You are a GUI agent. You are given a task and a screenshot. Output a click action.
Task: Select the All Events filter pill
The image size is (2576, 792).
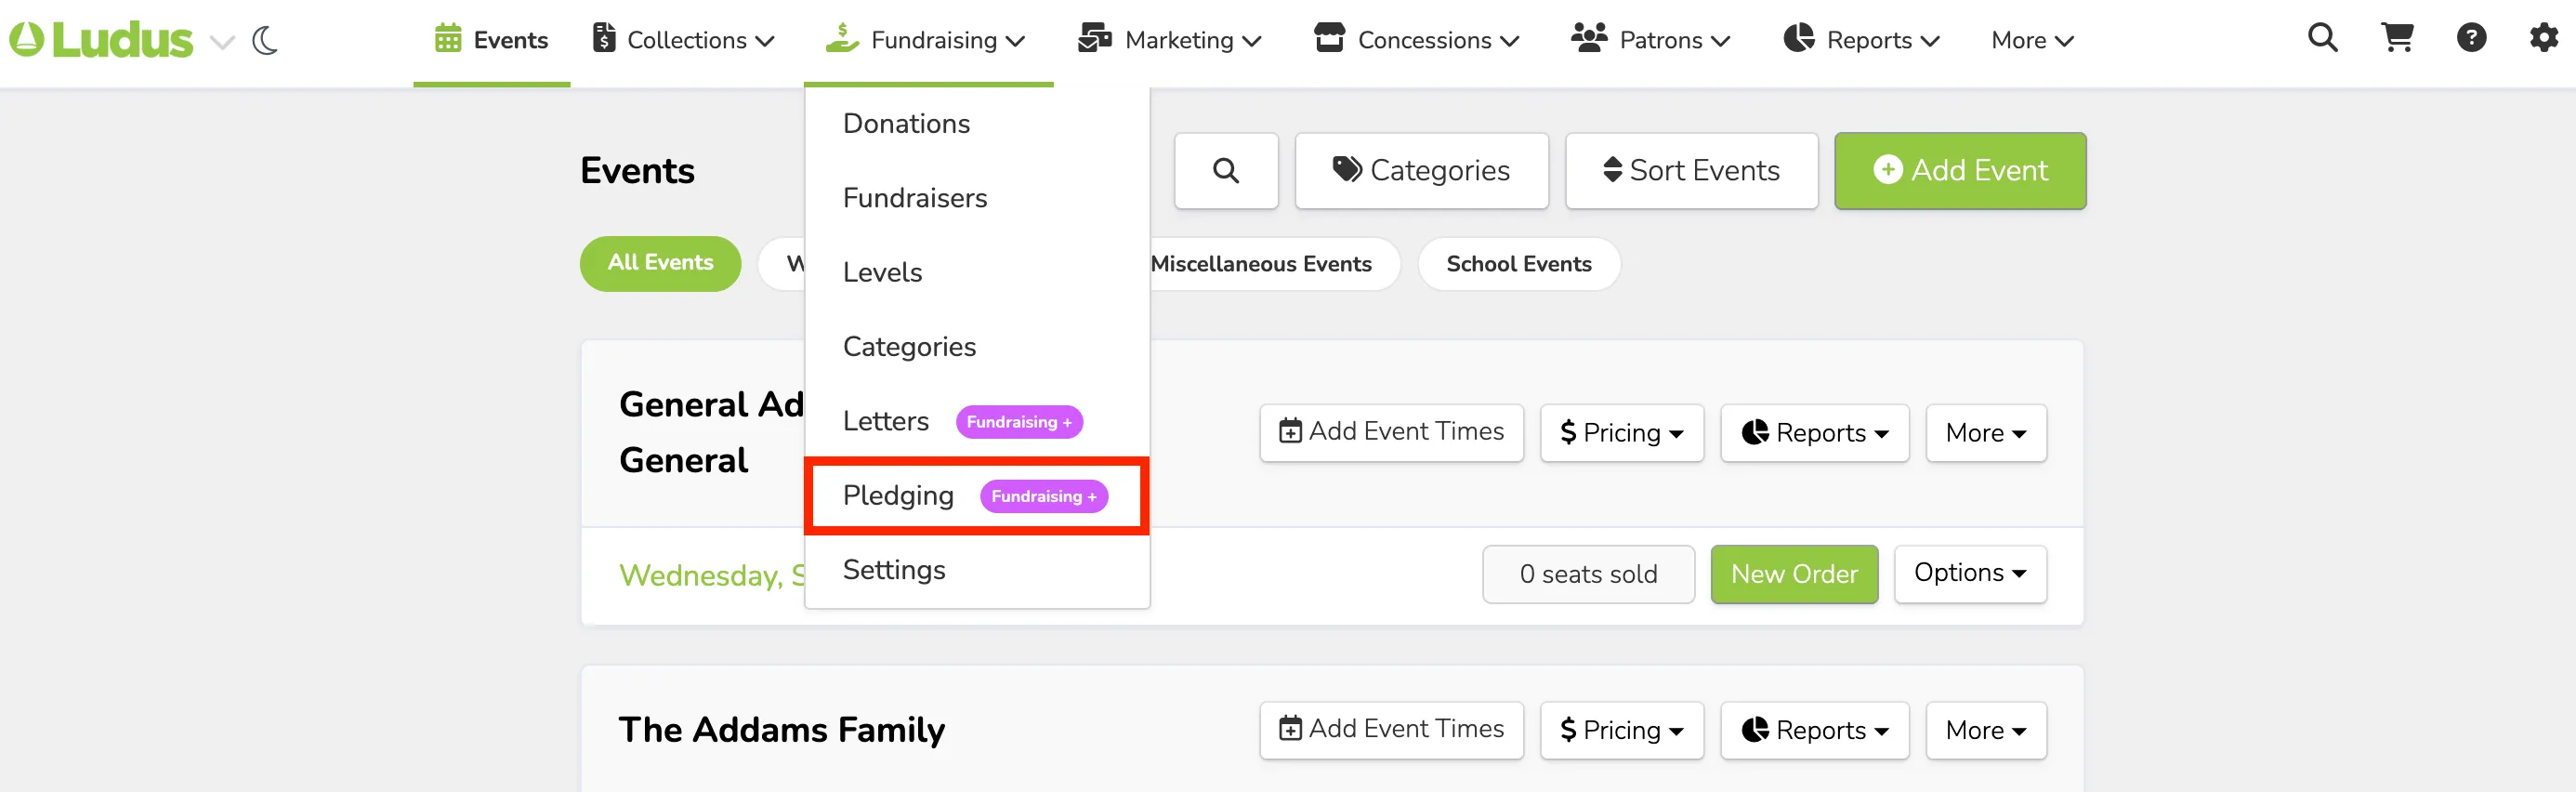click(660, 264)
